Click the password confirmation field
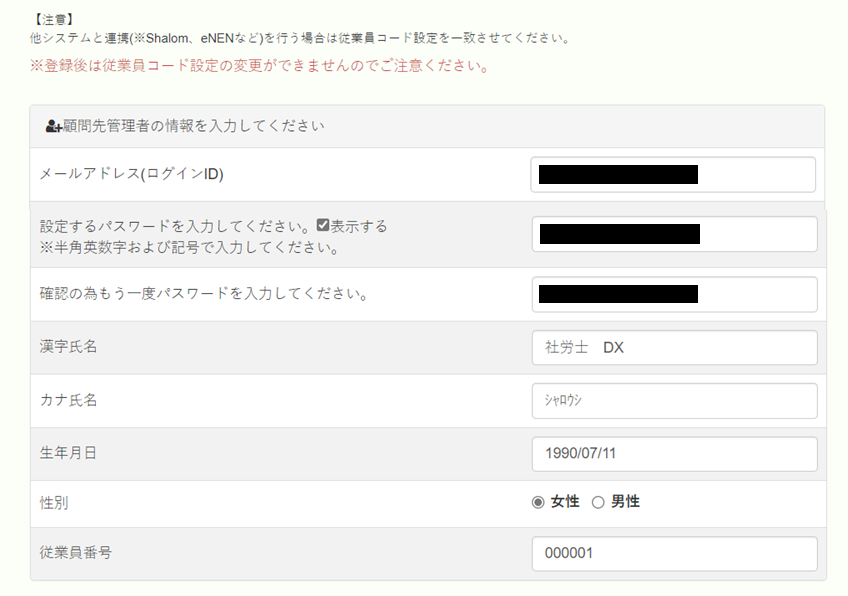The width and height of the screenshot is (848, 596). click(674, 294)
